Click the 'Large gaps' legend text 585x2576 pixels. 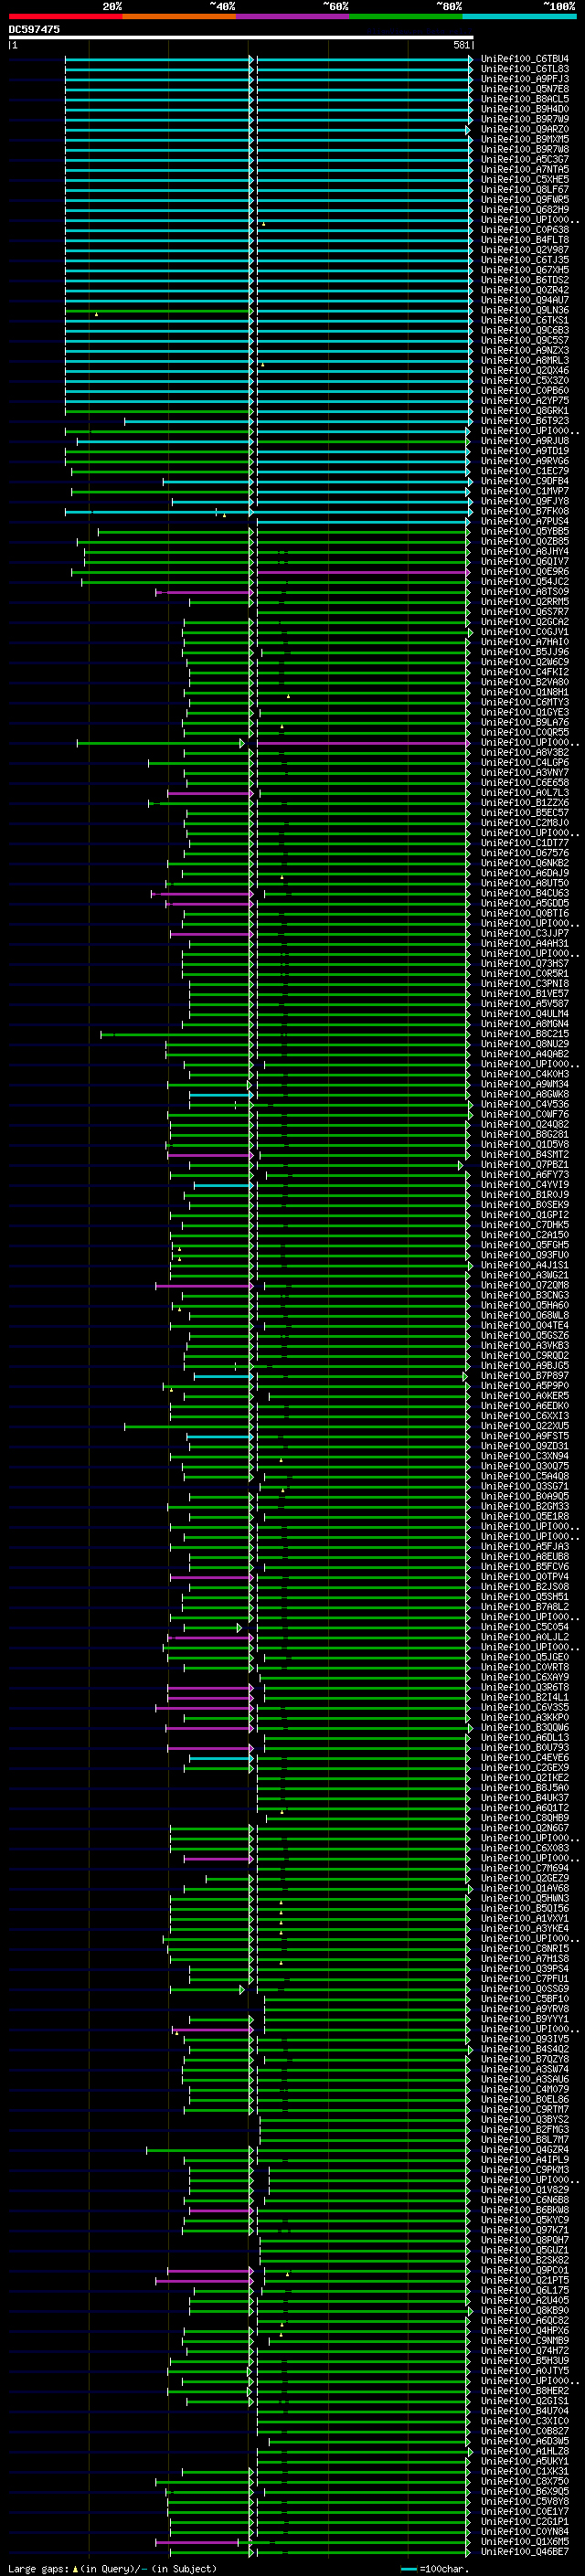tap(38, 2568)
